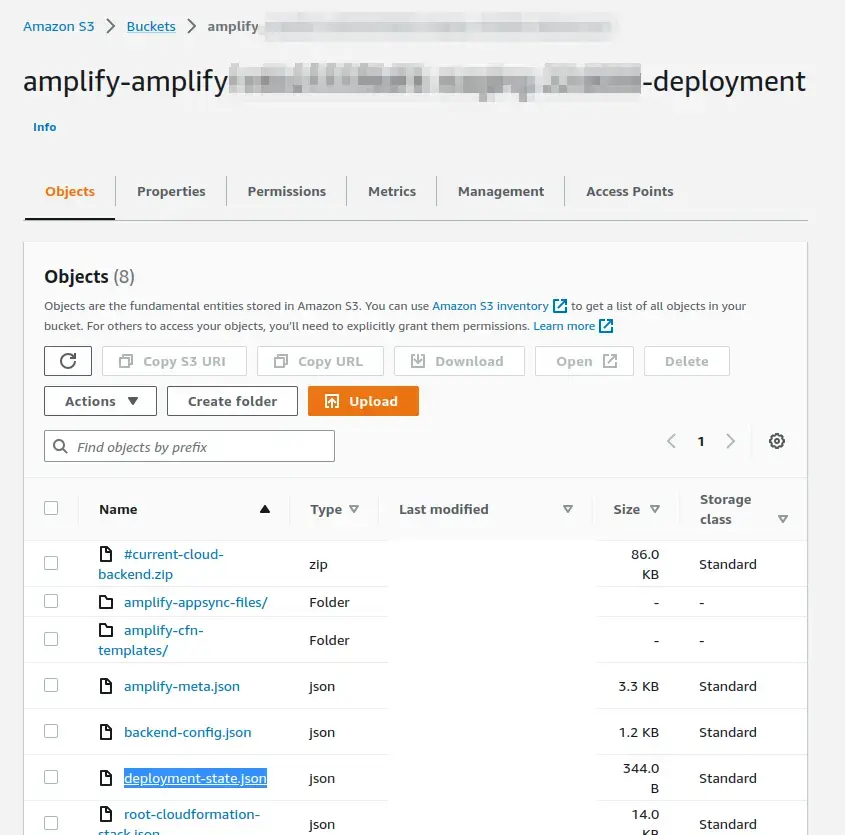Open table preferences gear icon
The image size is (845, 835).
pos(777,441)
